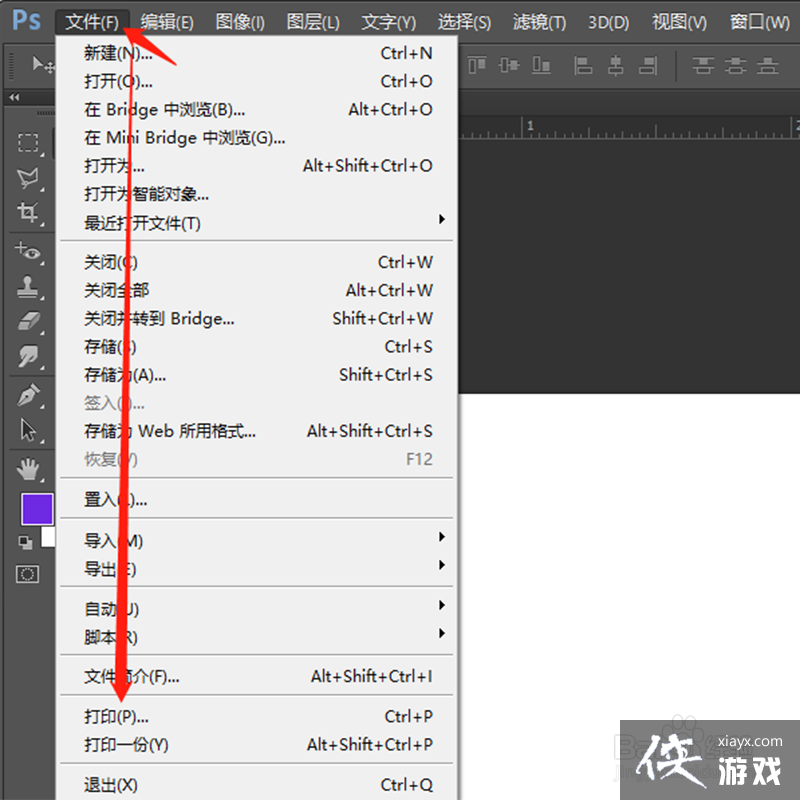
Task: Click 退出(X) to quit Photoshop
Action: click(111, 785)
